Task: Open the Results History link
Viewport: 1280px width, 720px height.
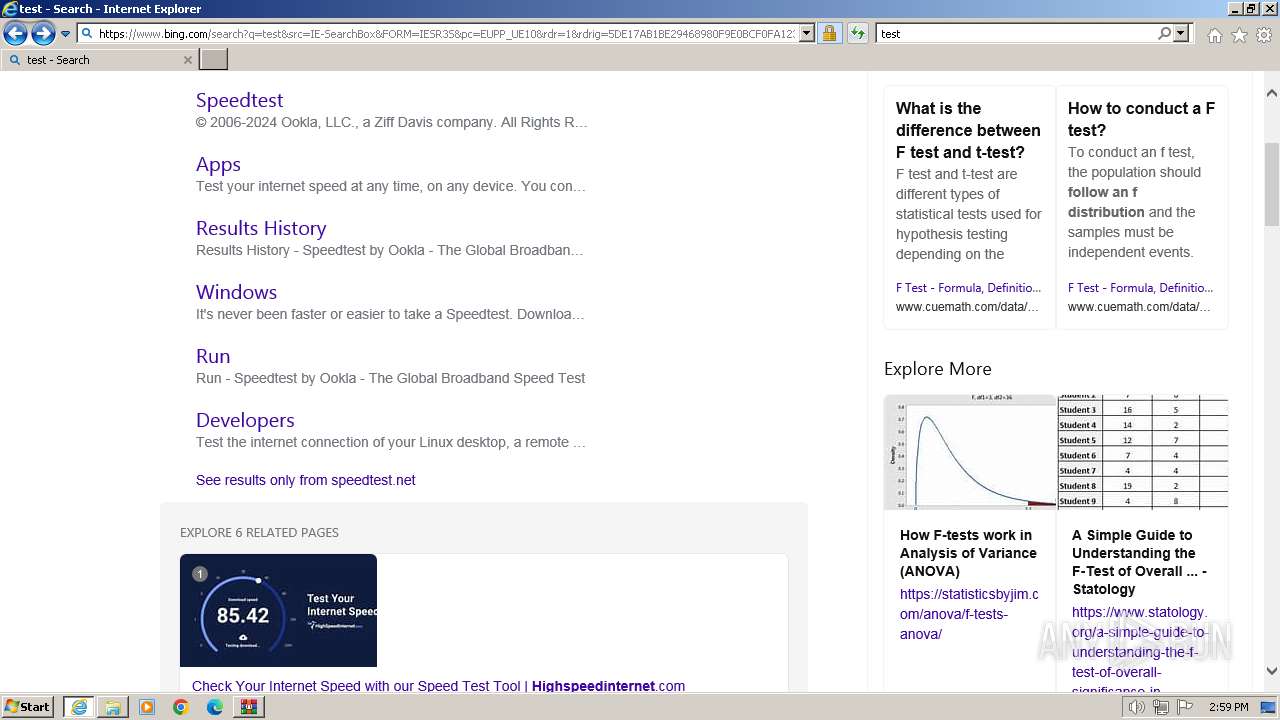Action: (261, 228)
